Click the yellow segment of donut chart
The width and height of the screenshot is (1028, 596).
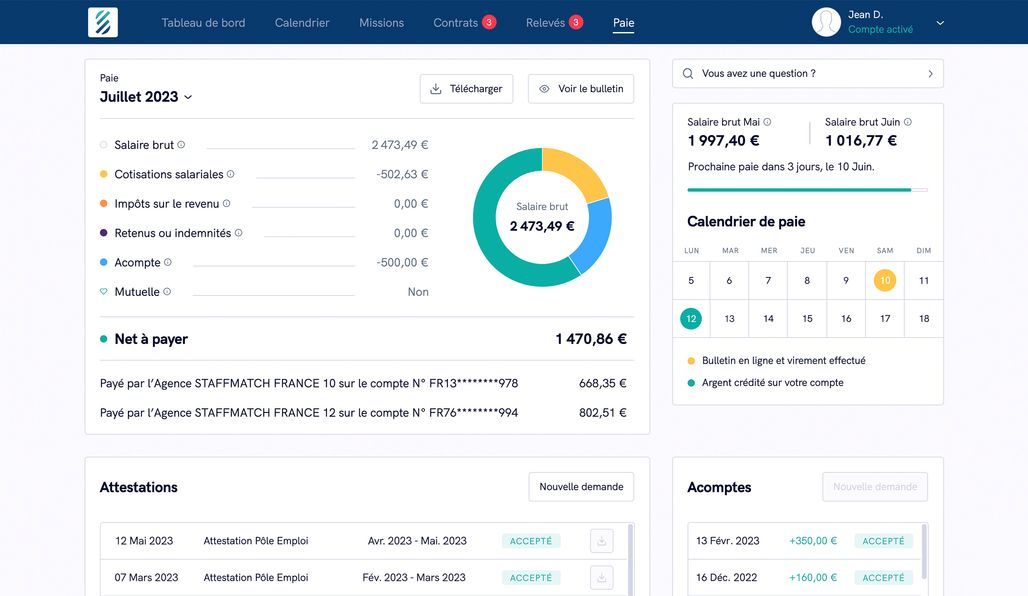click(576, 172)
